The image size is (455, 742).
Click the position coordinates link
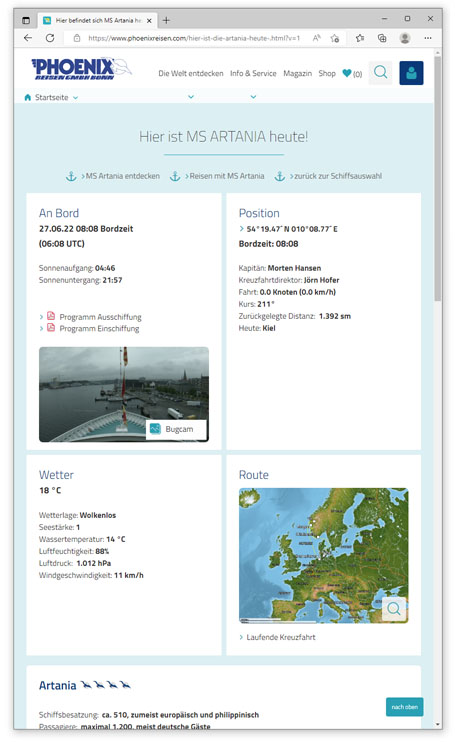[292, 229]
